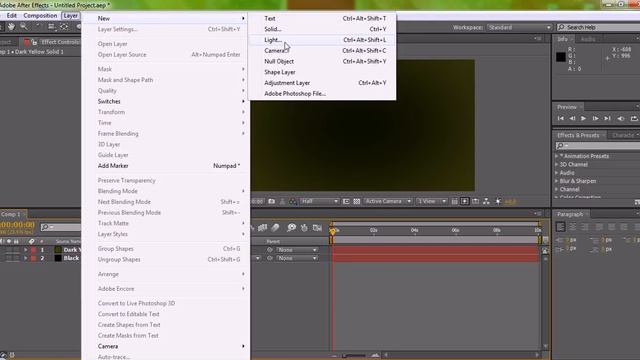This screenshot has width=640, height=360.
Task: Select the Hand tool in the toolbar
Action: click(x=11, y=27)
